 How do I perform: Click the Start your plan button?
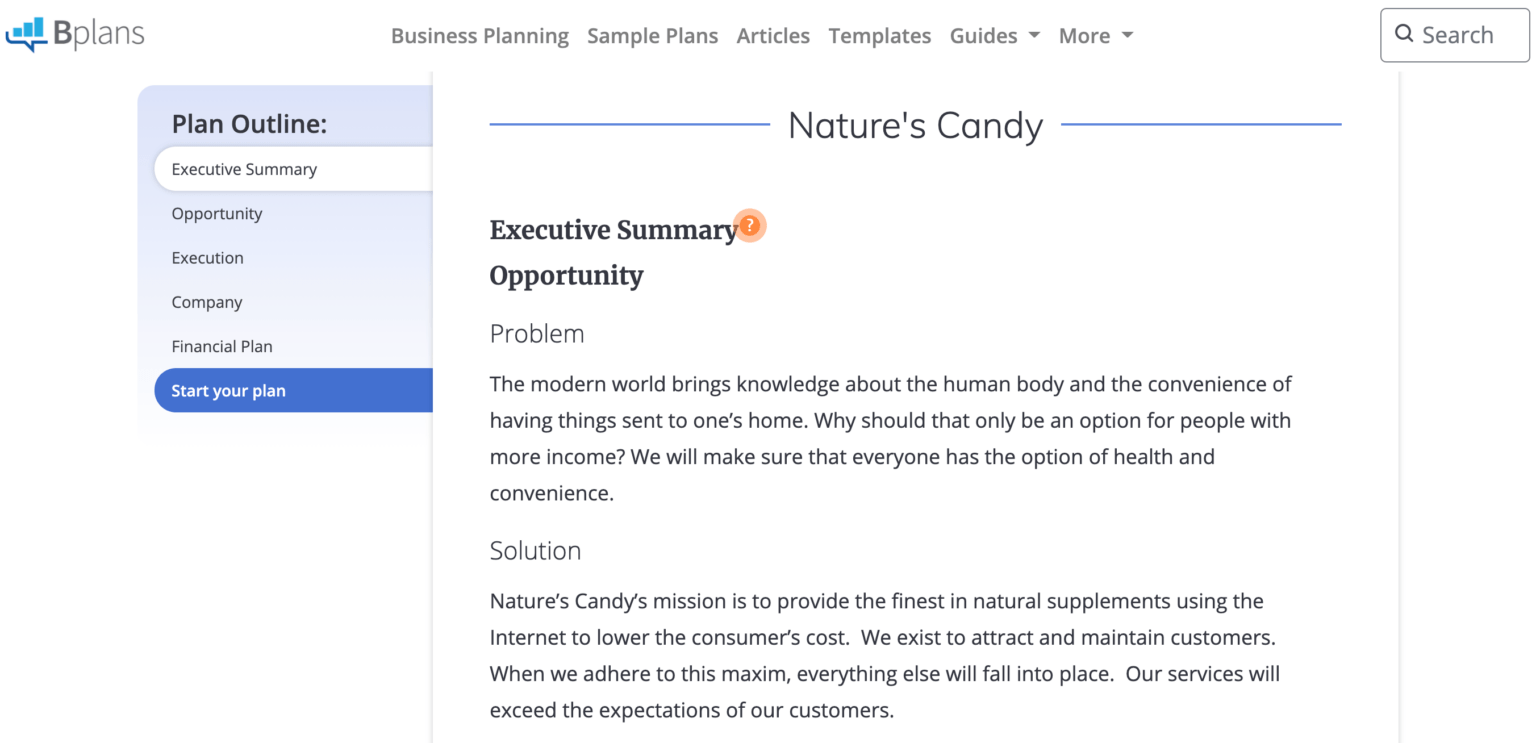click(x=229, y=390)
